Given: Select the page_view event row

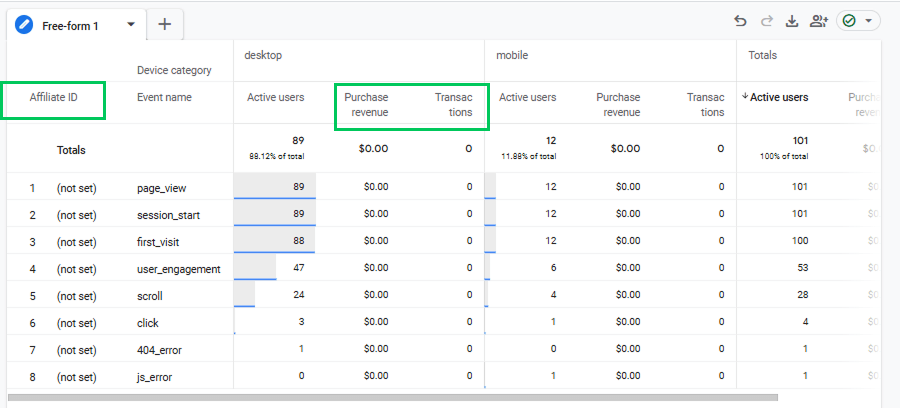Looking at the screenshot, I should point(162,187).
